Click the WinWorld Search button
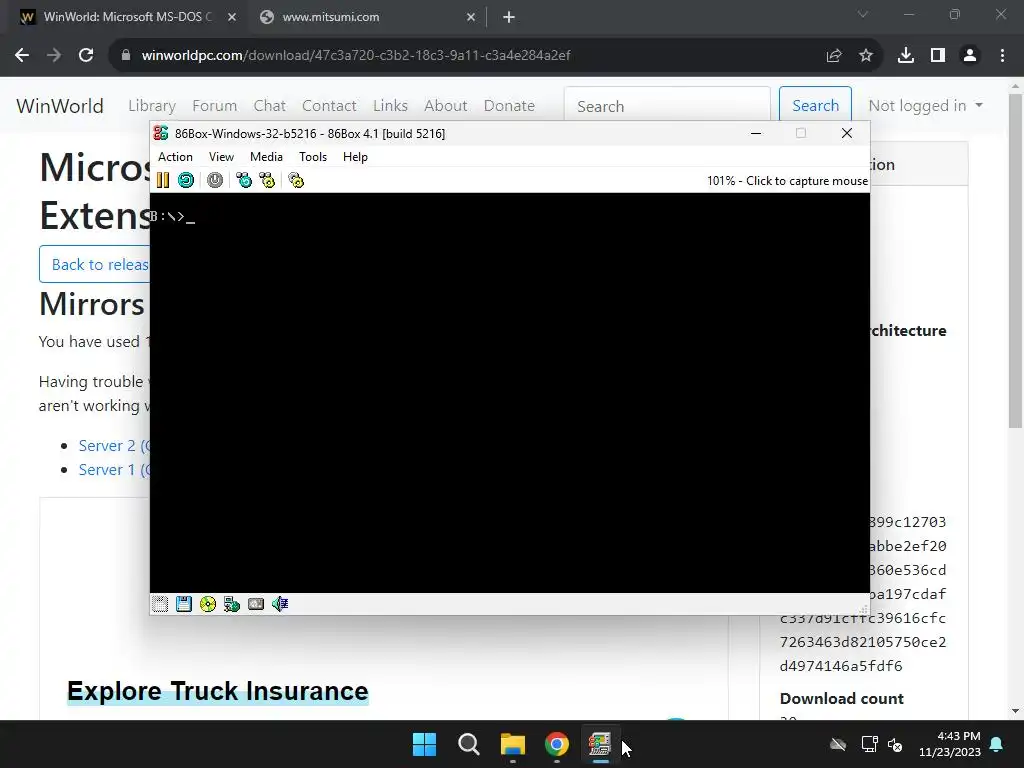 pos(815,106)
